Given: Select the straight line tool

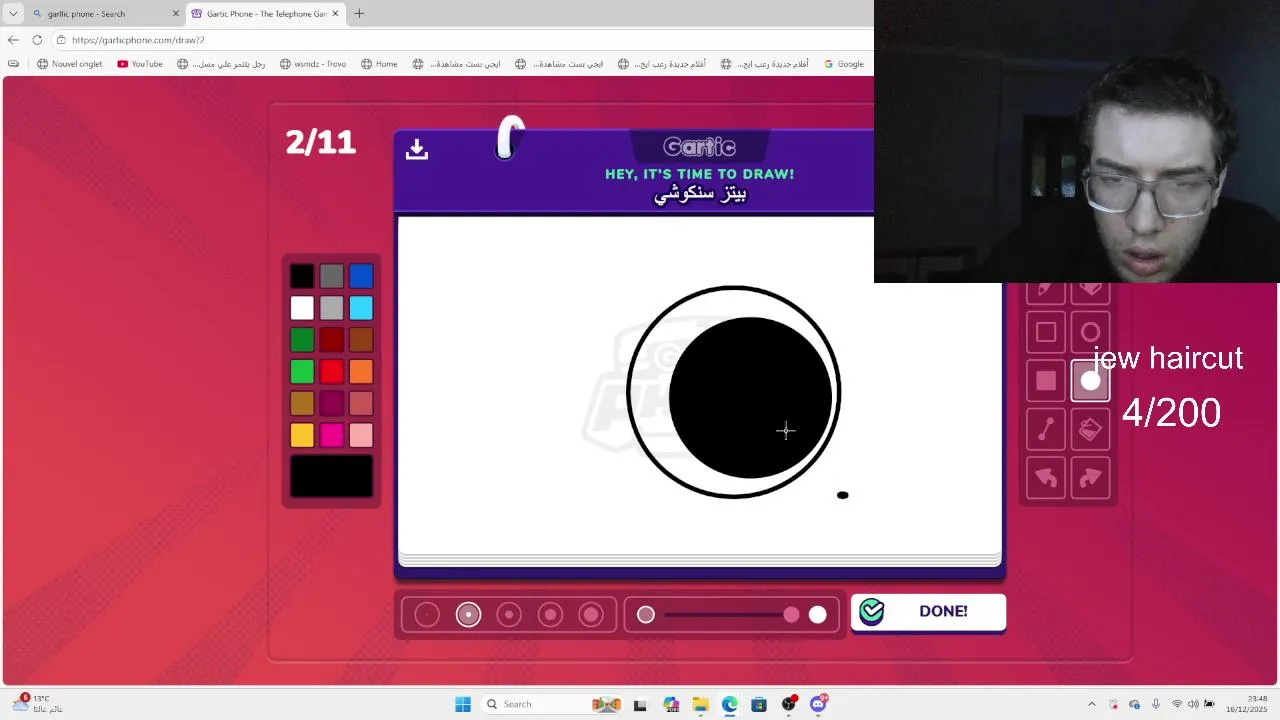Looking at the screenshot, I should (1046, 430).
